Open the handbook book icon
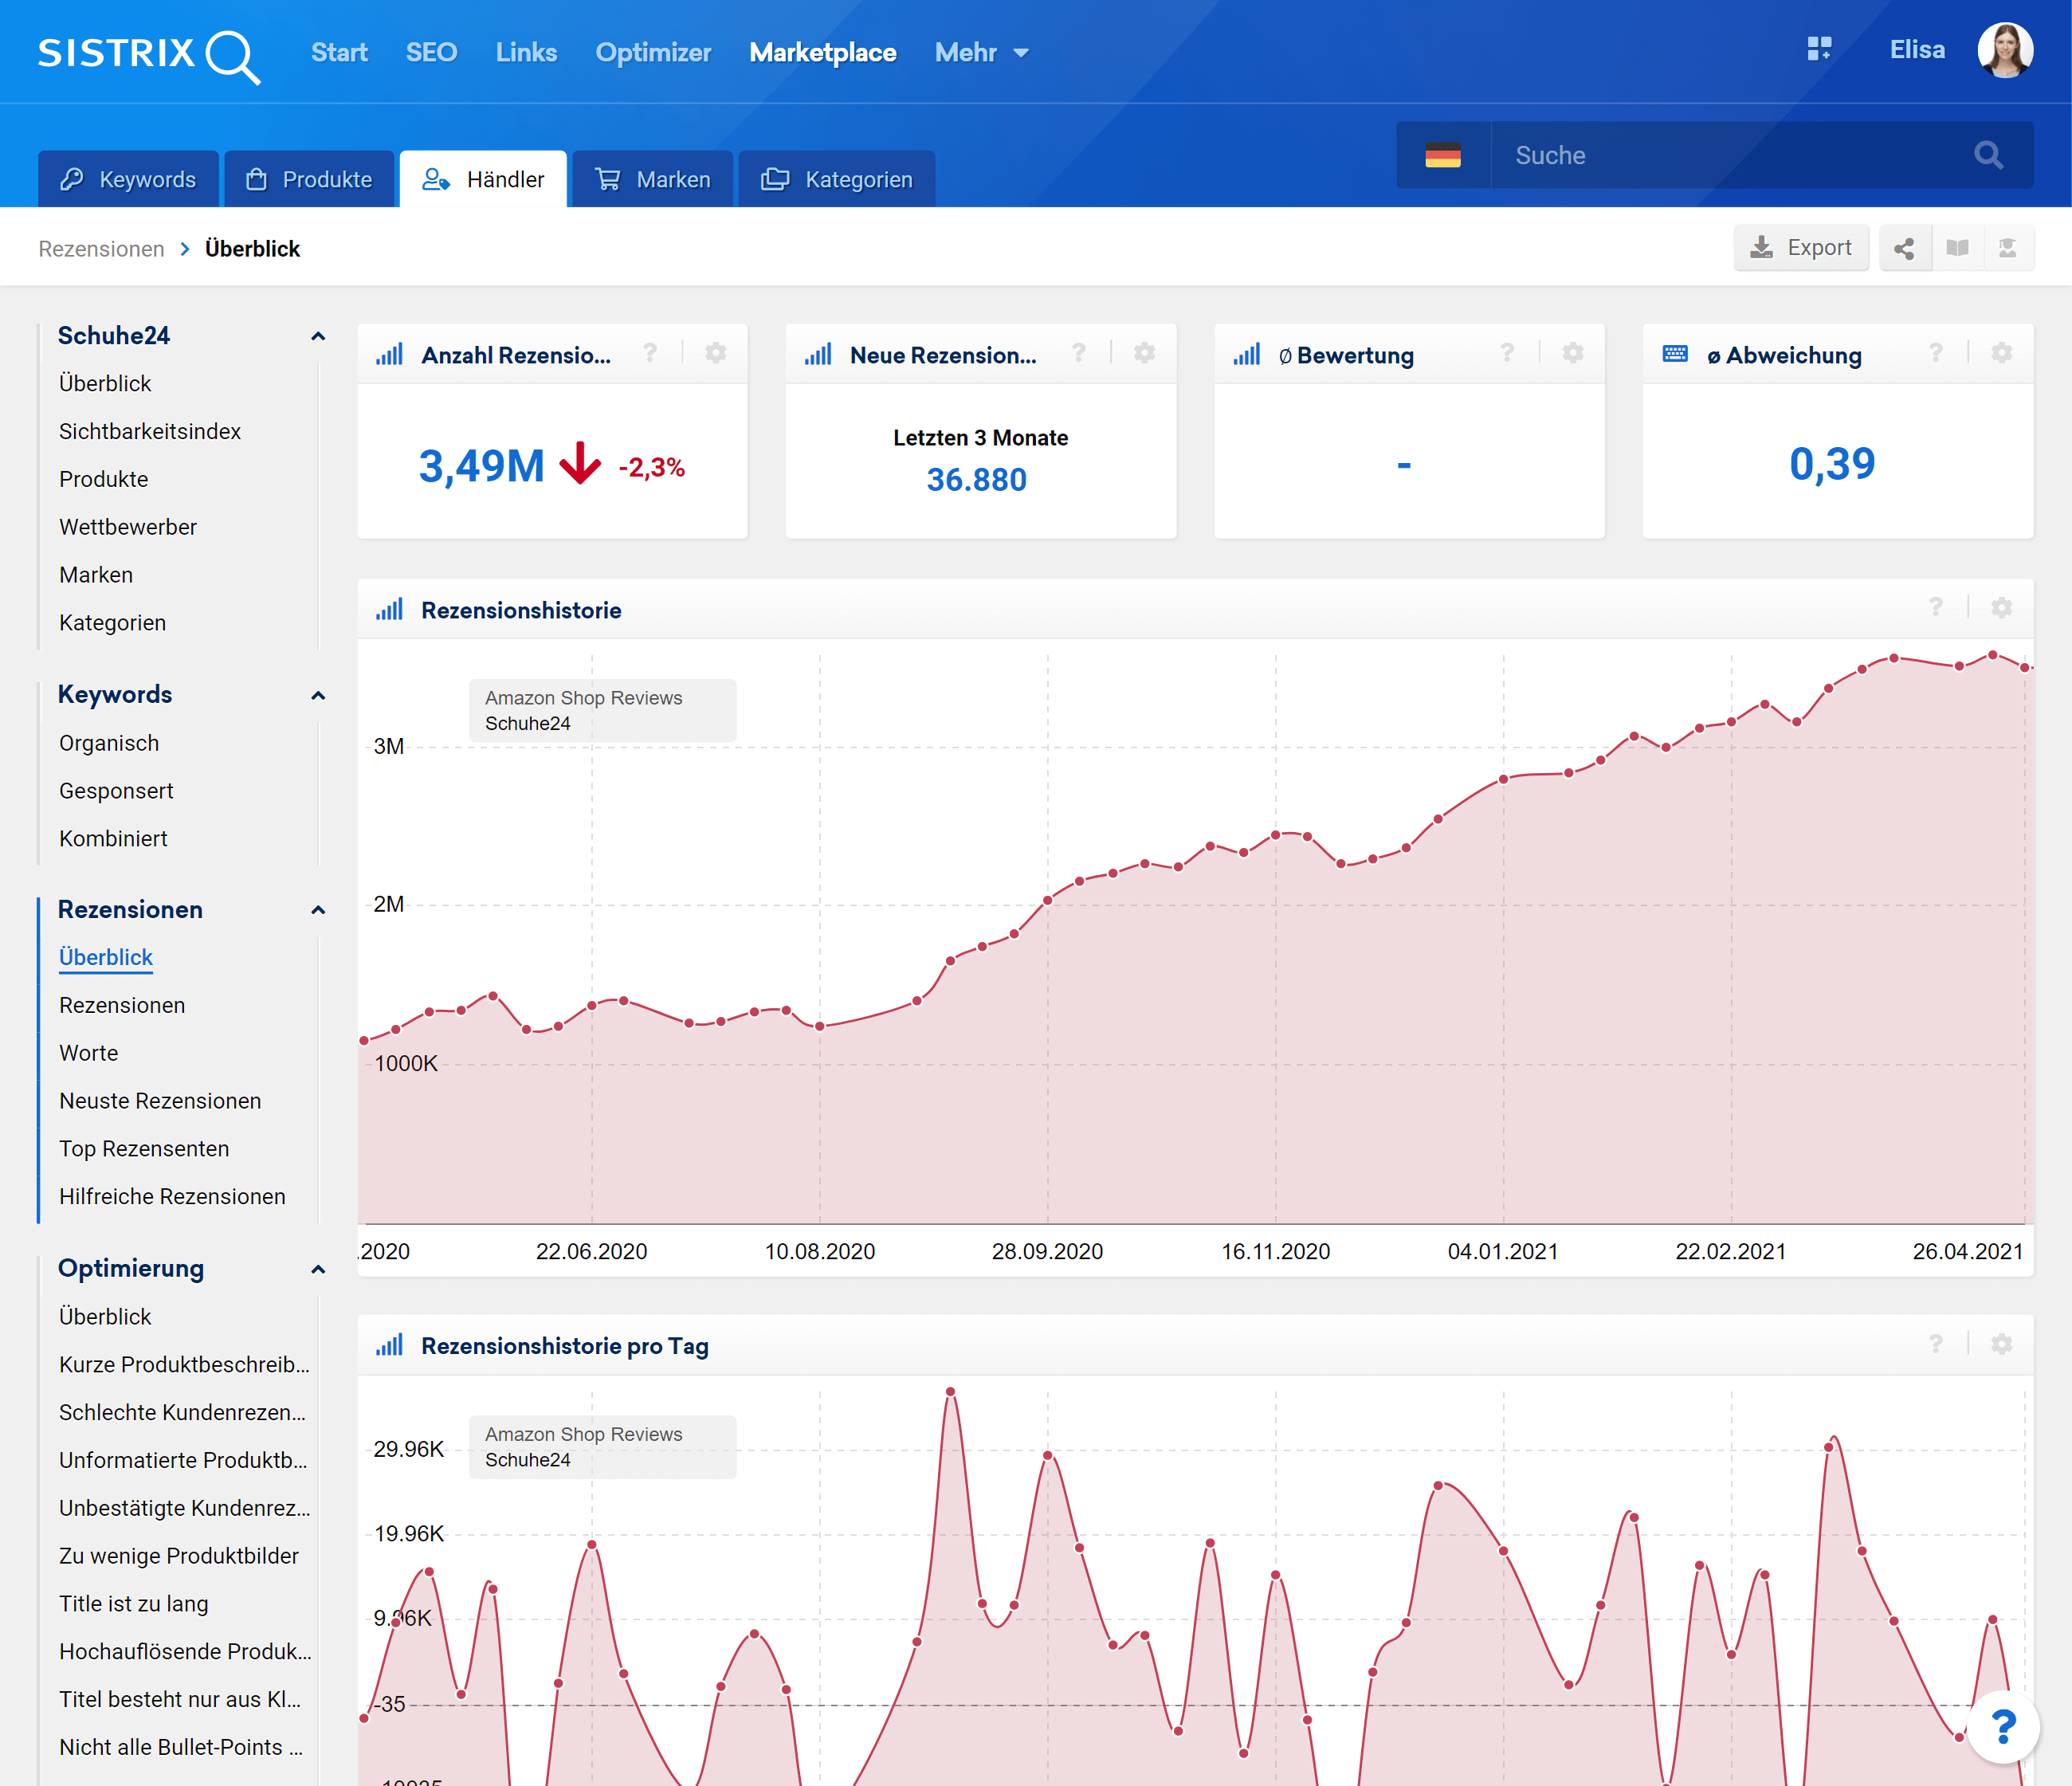Image resolution: width=2072 pixels, height=1786 pixels. [x=1957, y=248]
